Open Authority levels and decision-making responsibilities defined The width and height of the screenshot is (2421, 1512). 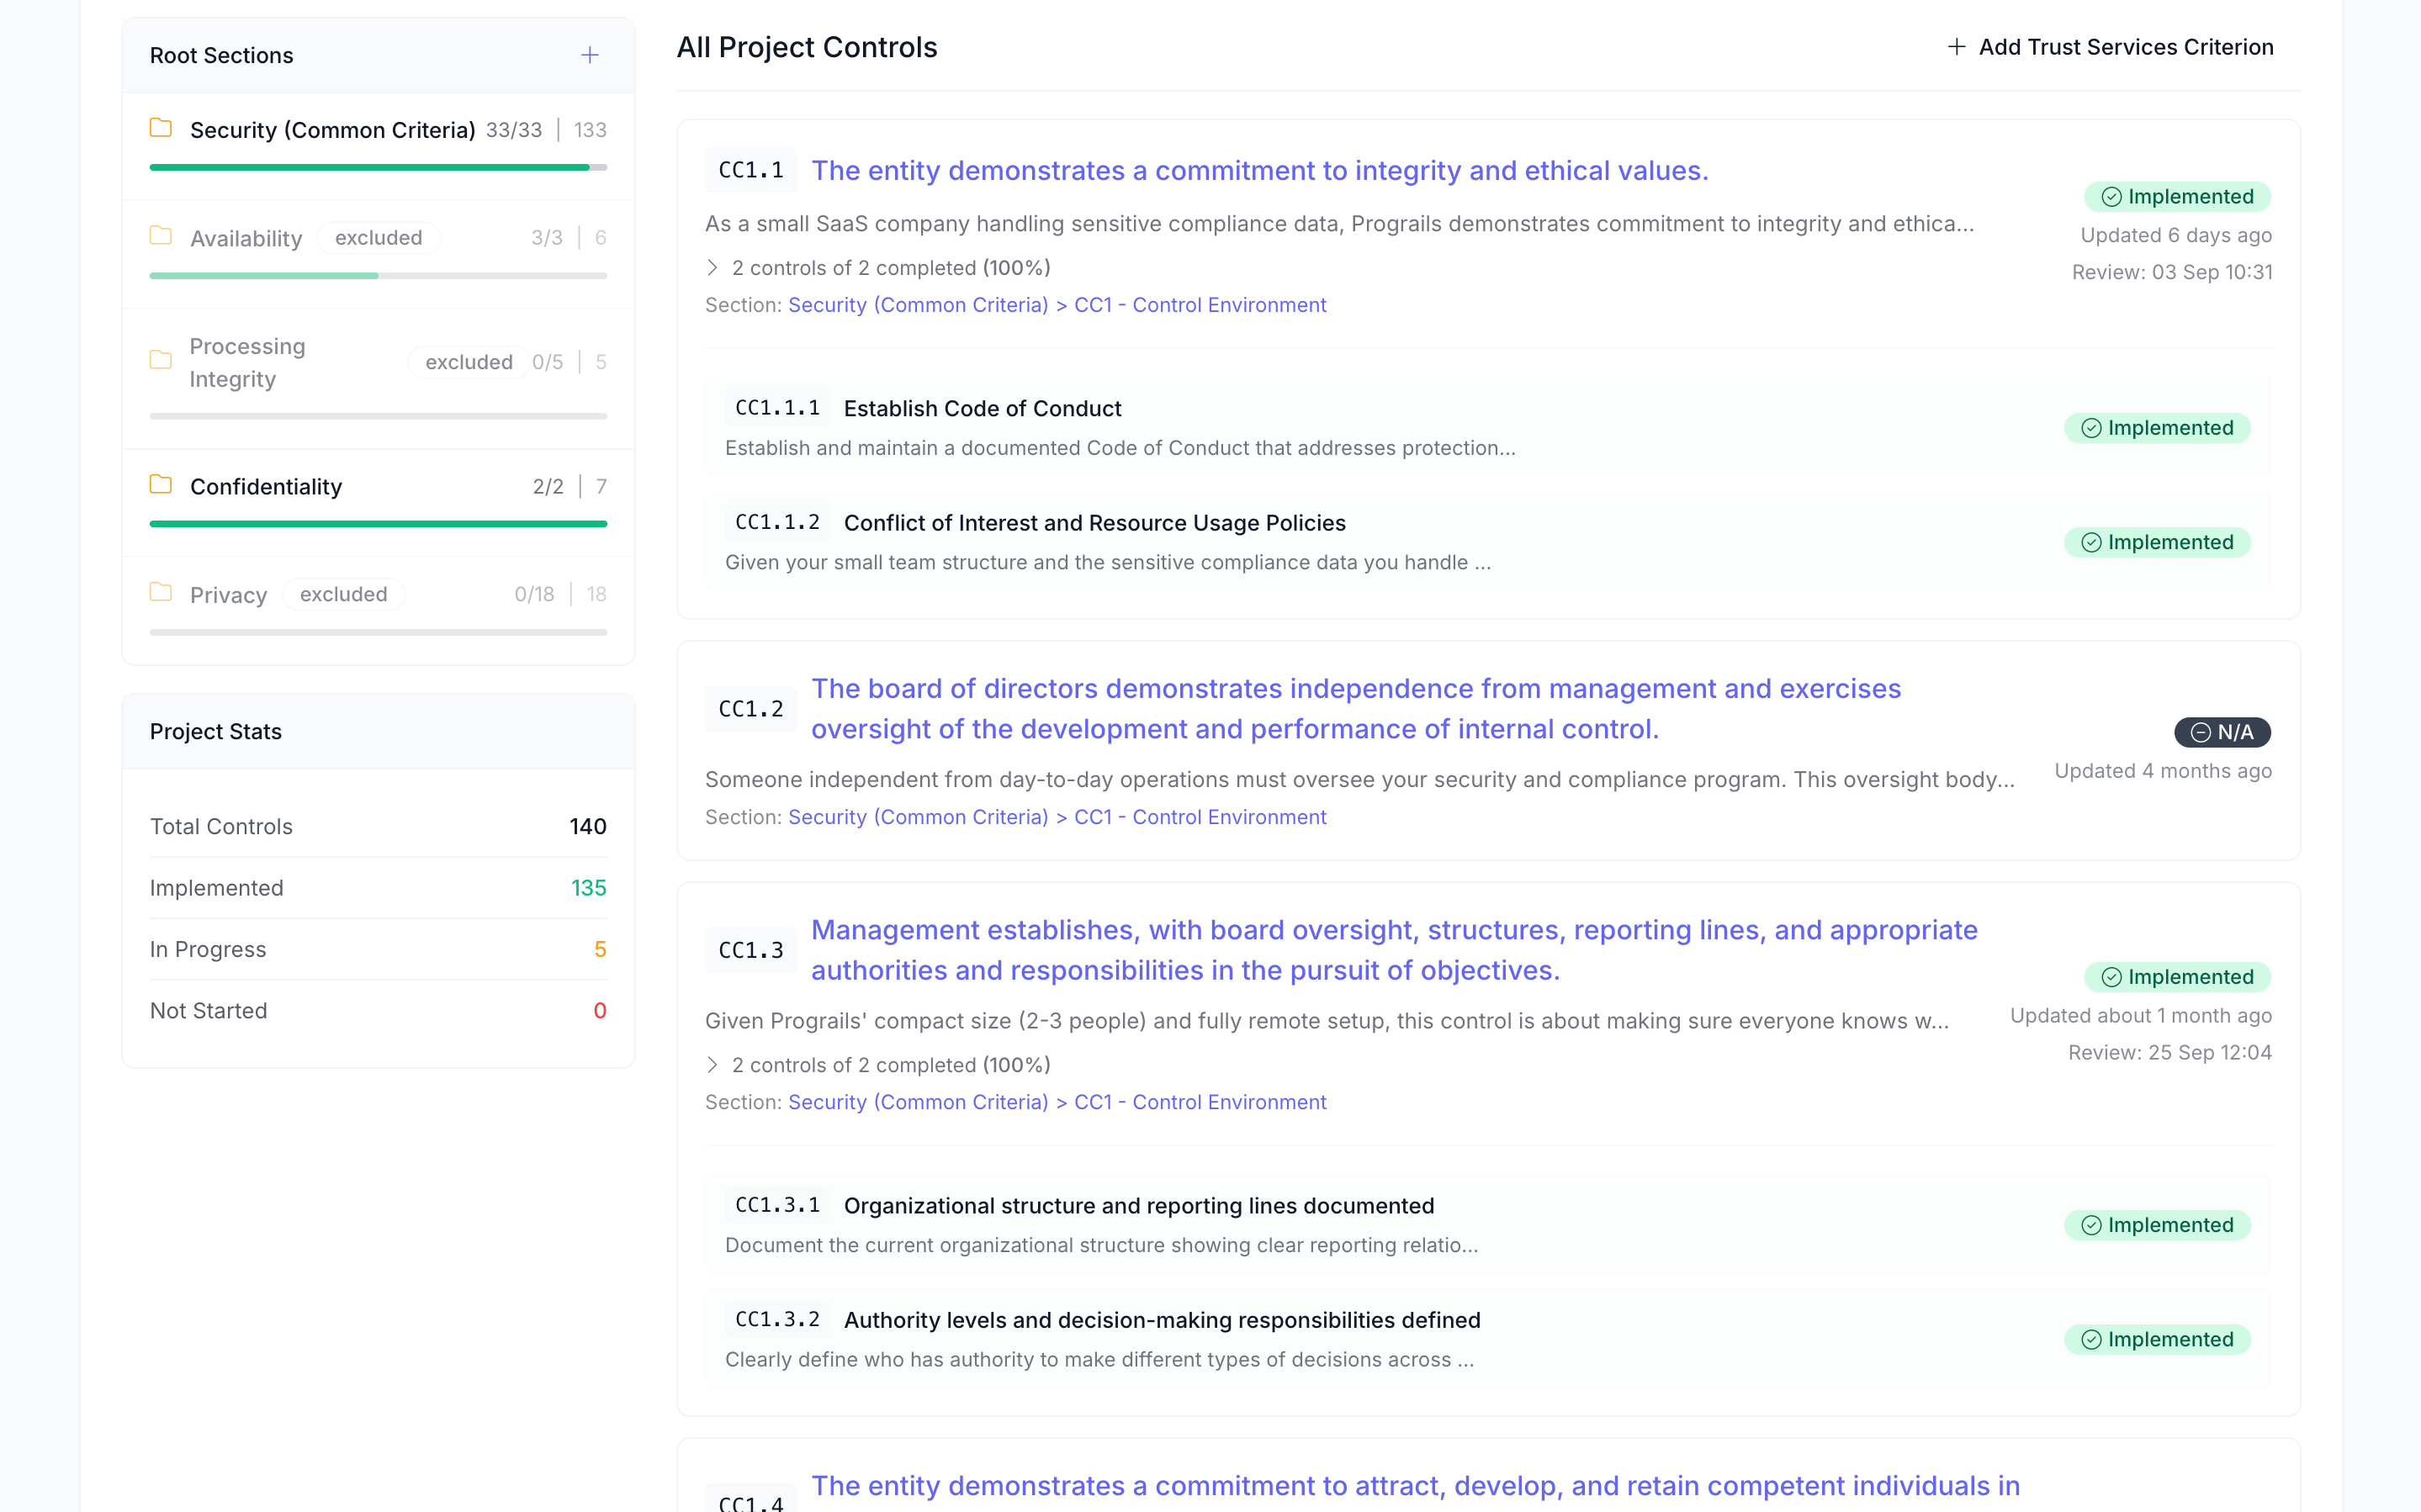pos(1161,1320)
